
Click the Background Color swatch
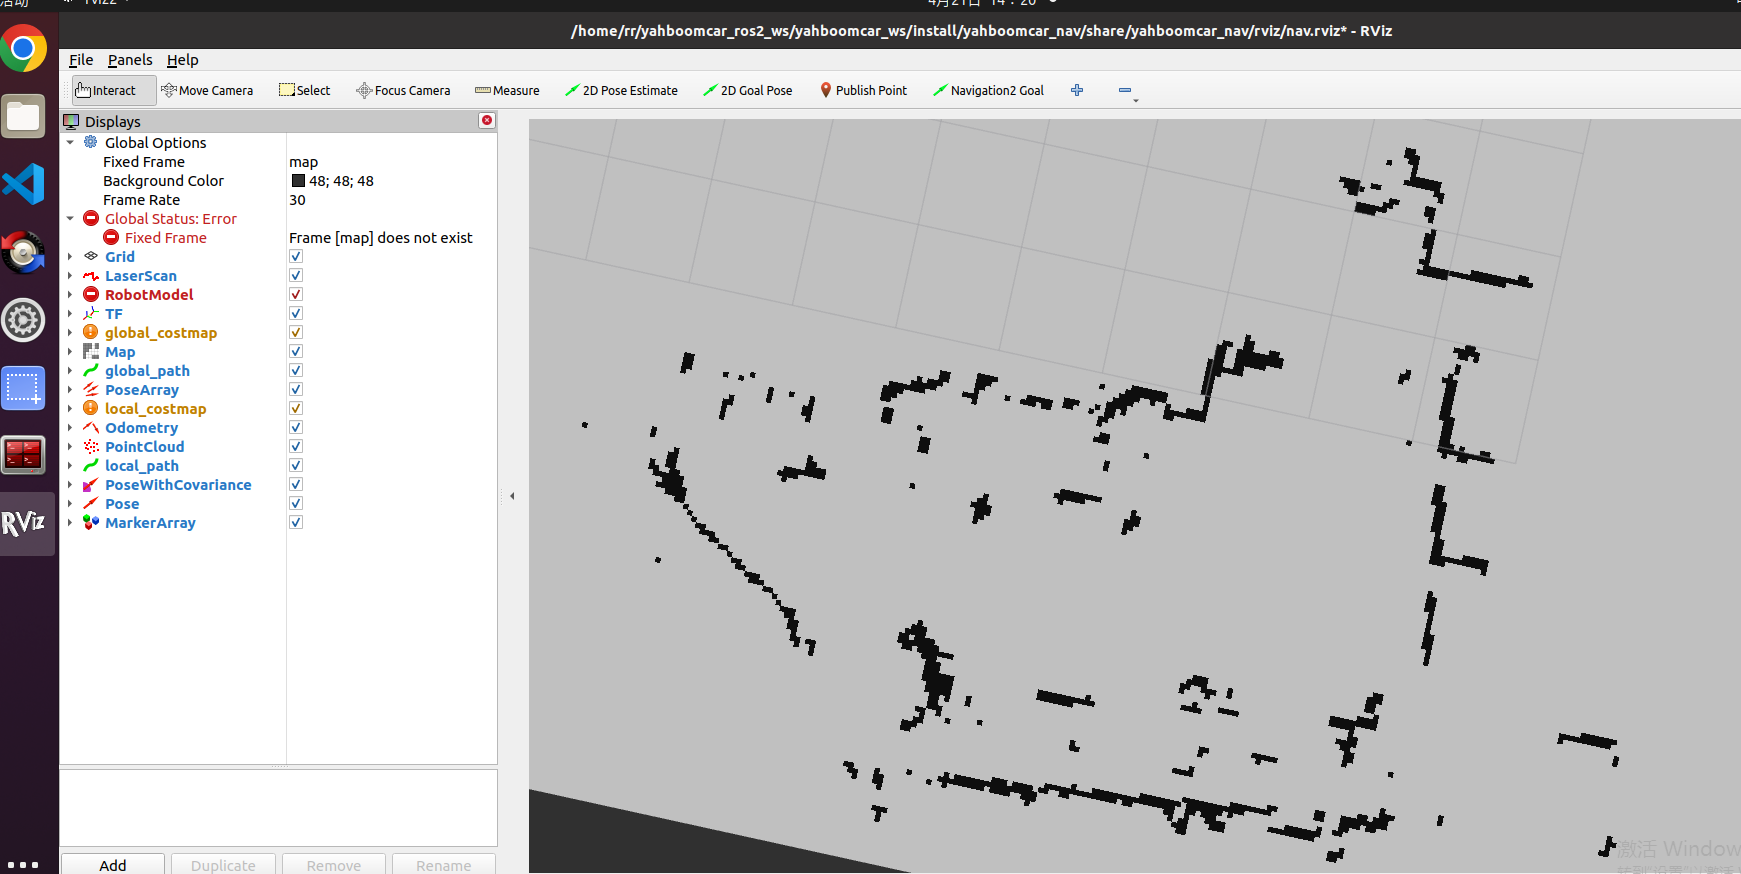coord(298,181)
